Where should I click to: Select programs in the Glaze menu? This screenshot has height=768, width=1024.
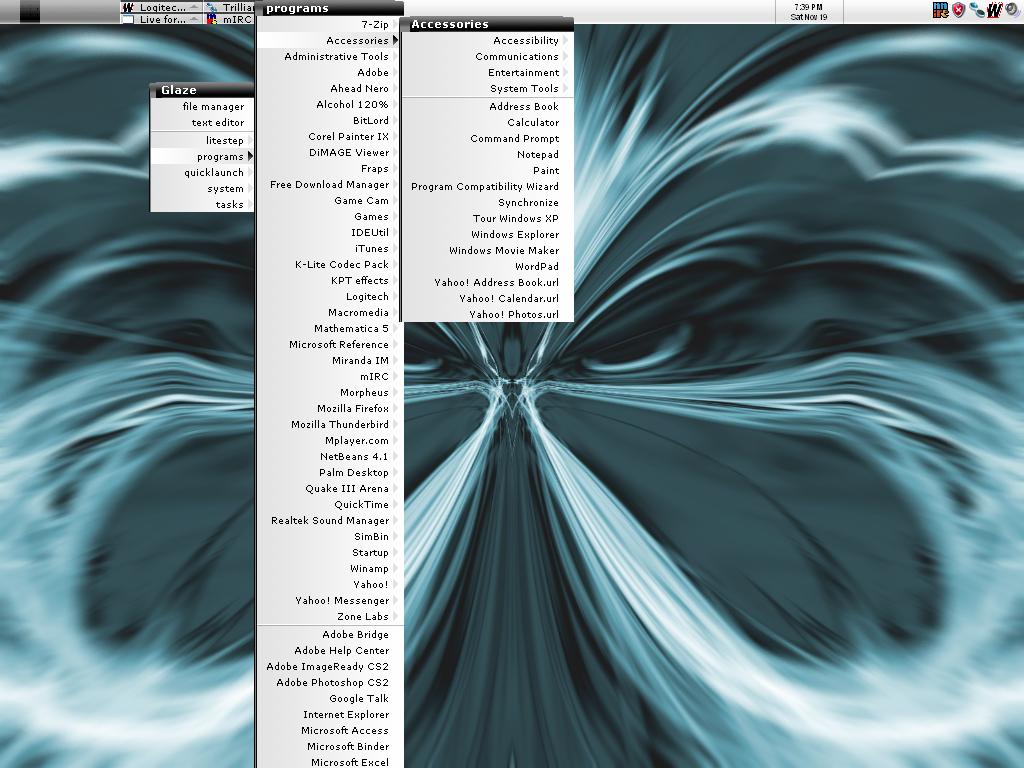pyautogui.click(x=202, y=157)
